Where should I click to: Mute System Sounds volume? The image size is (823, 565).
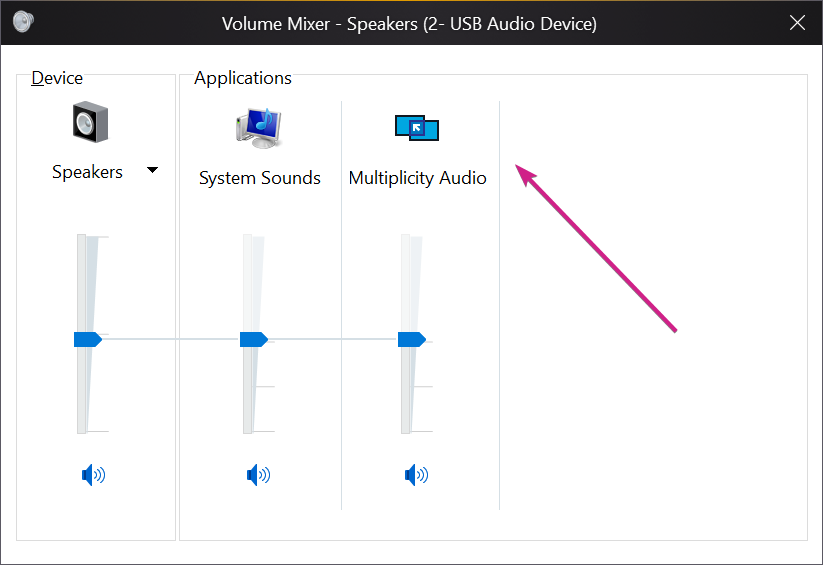click(x=258, y=475)
